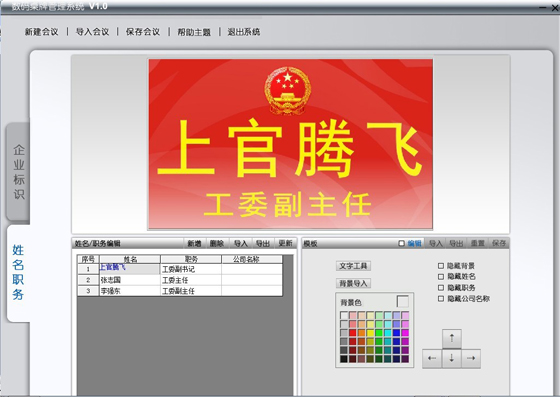560x397 pixels.
Task: Click 删除 in name editor toolbar
Action: click(x=217, y=243)
